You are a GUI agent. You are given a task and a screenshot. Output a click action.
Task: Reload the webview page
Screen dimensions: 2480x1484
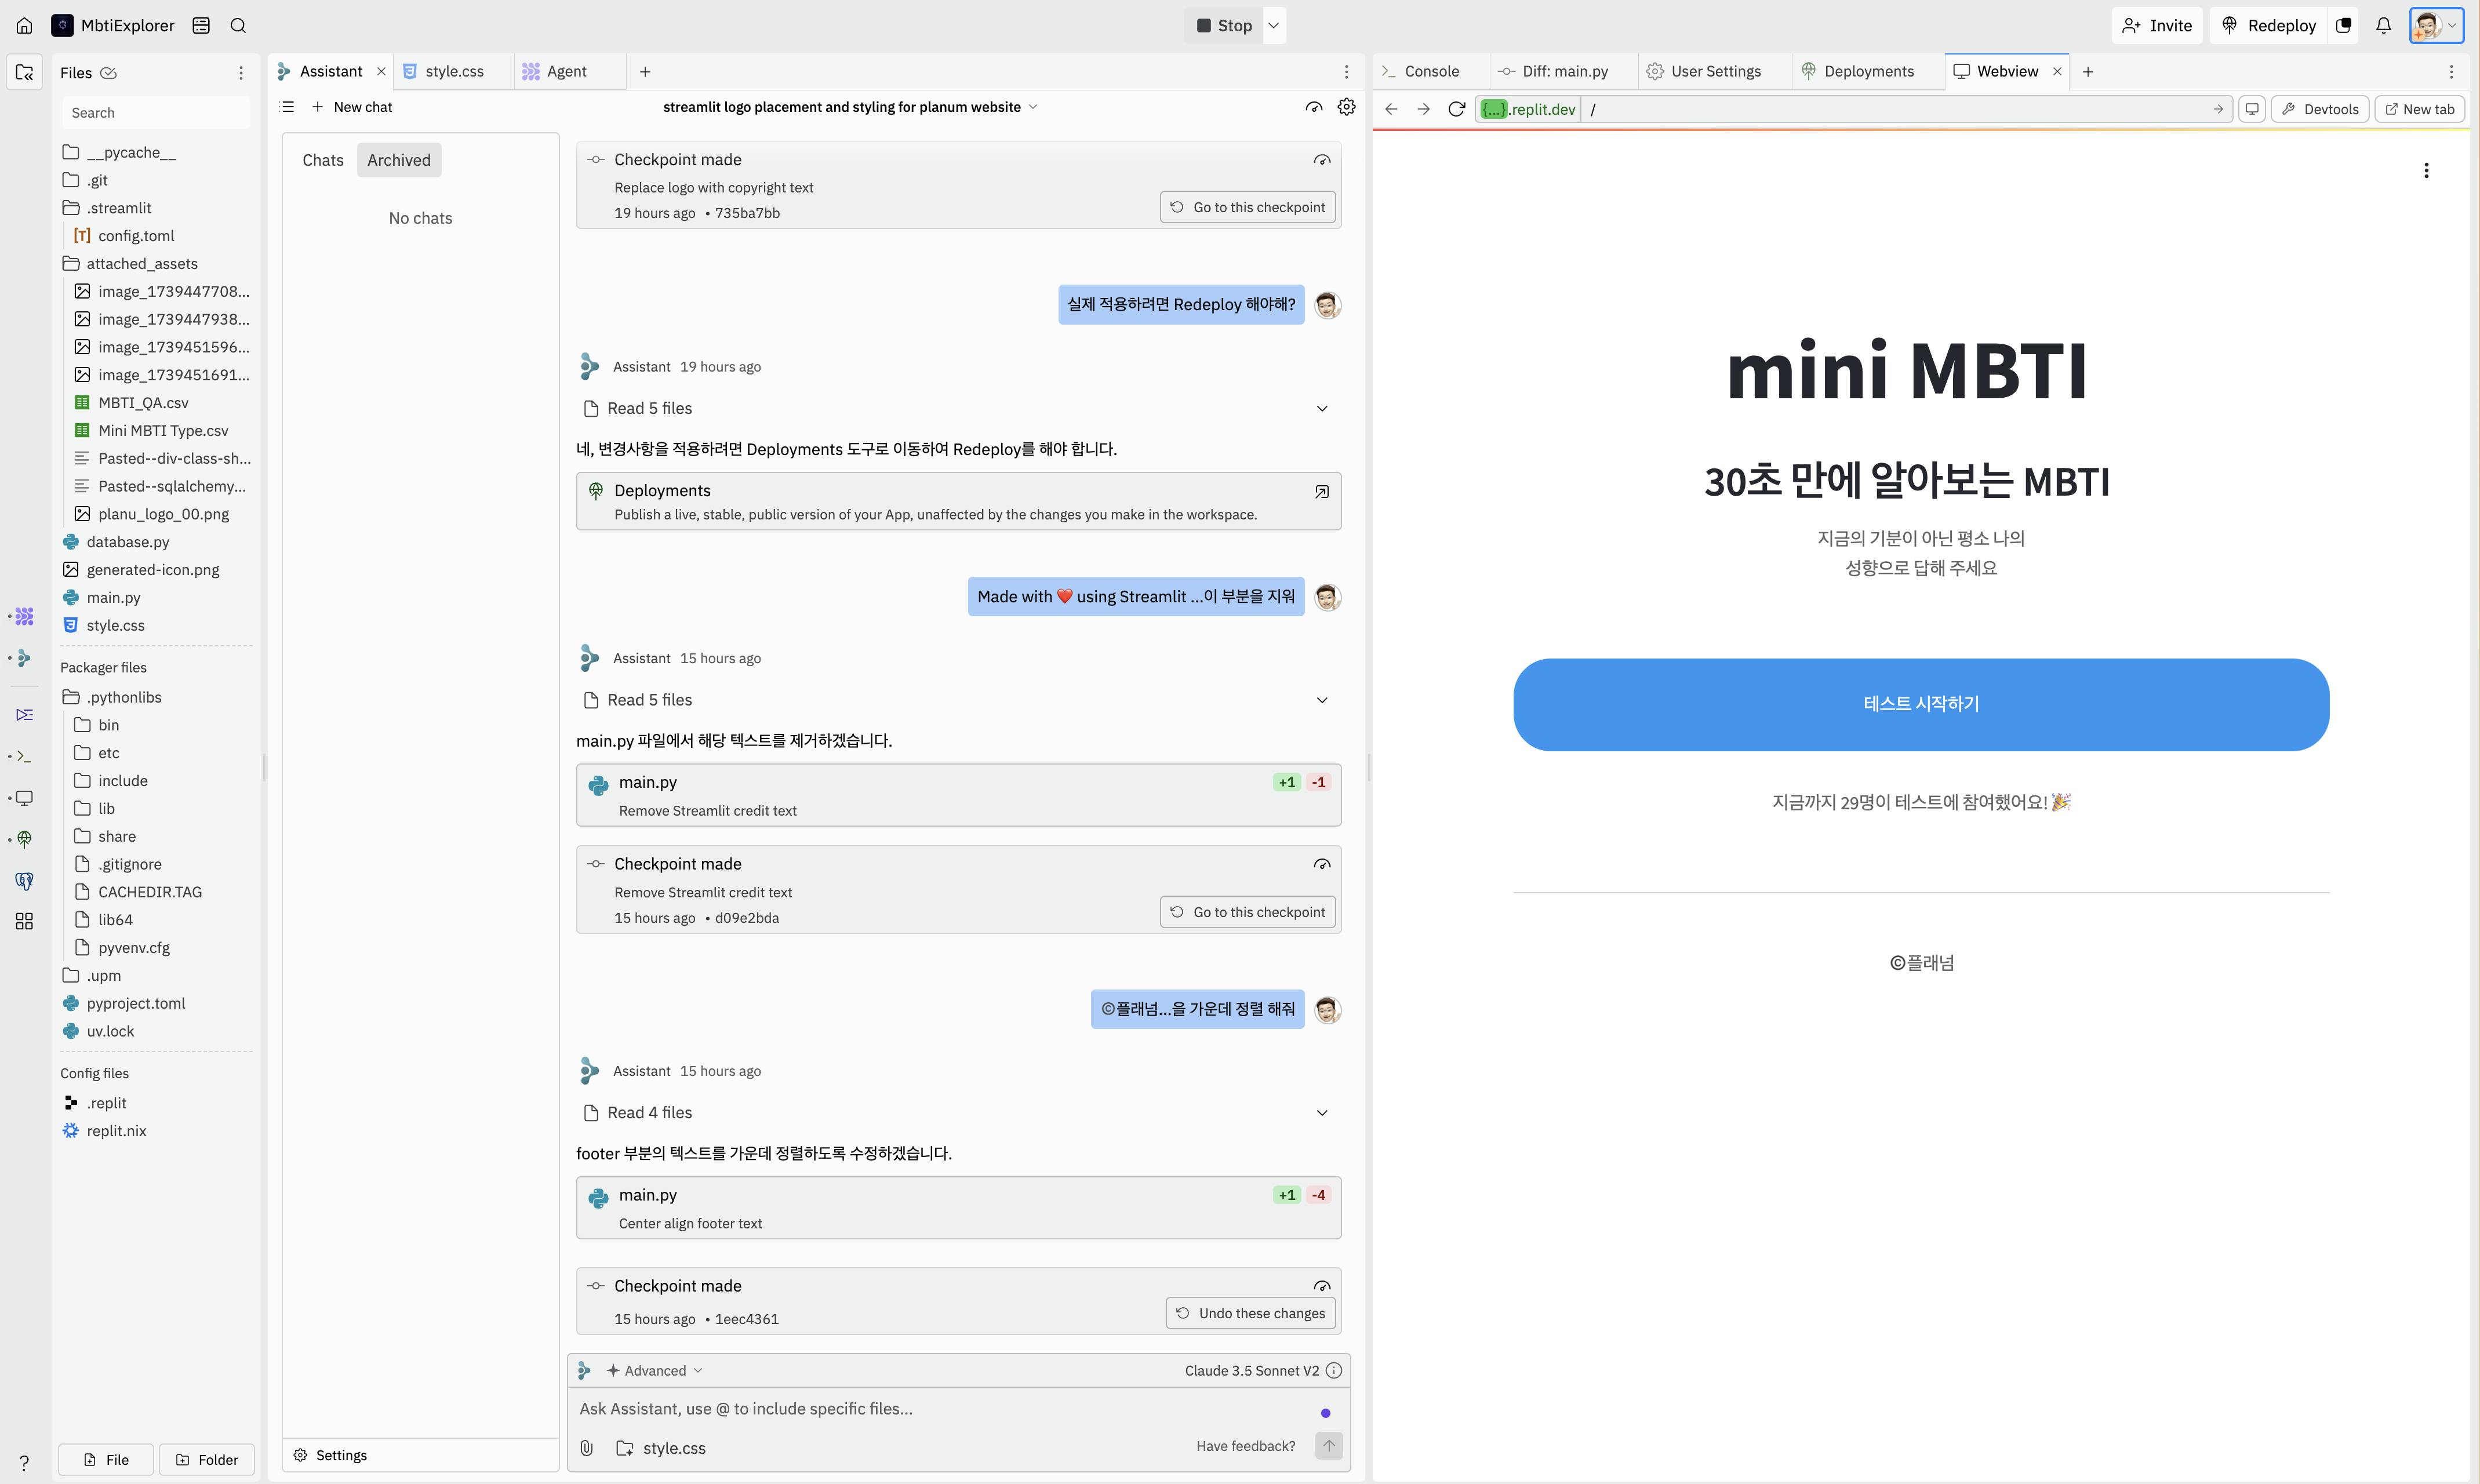pos(1456,109)
